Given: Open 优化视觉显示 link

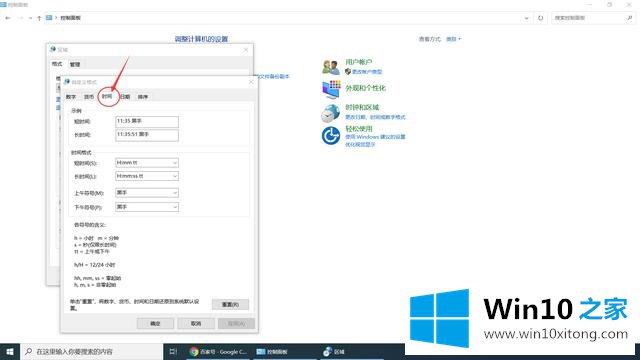Looking at the screenshot, I should 360,144.
